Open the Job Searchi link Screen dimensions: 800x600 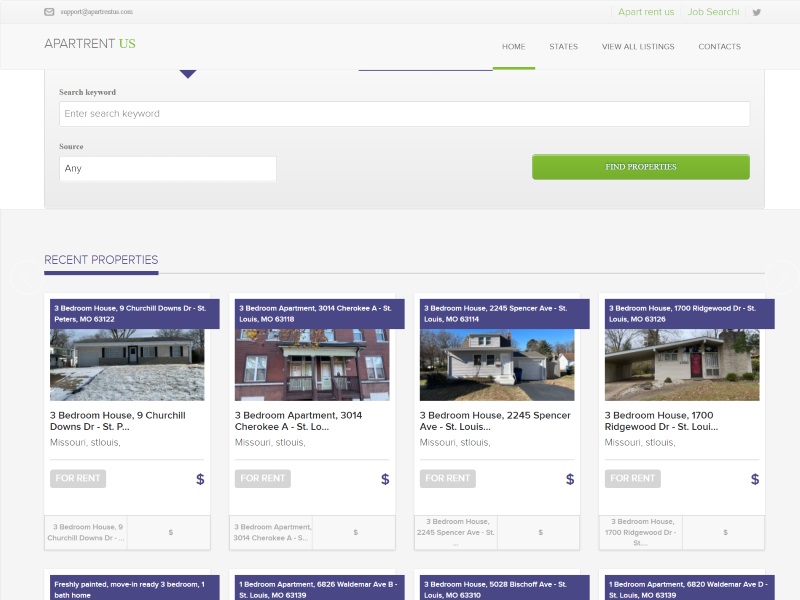pyautogui.click(x=713, y=12)
